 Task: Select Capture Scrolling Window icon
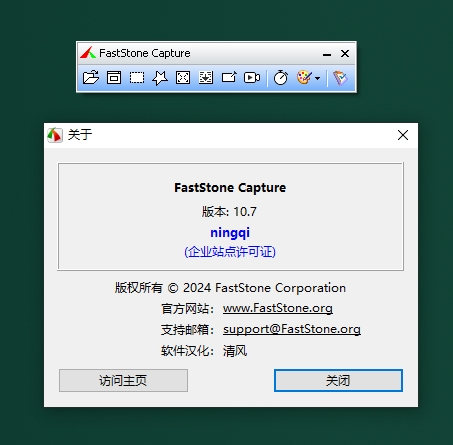pos(206,78)
